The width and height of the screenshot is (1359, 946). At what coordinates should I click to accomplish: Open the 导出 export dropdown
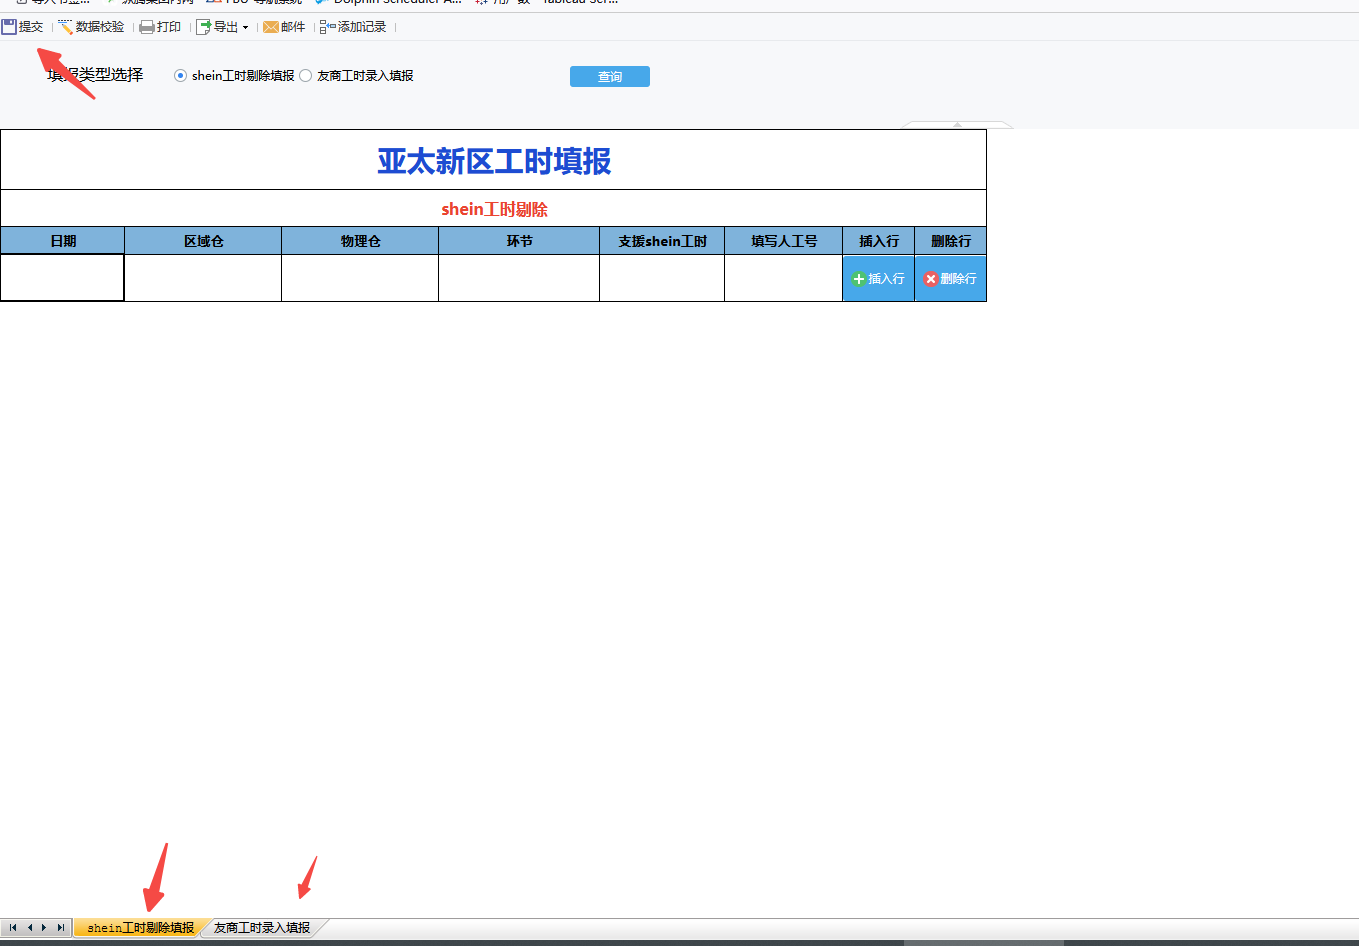pyautogui.click(x=222, y=27)
